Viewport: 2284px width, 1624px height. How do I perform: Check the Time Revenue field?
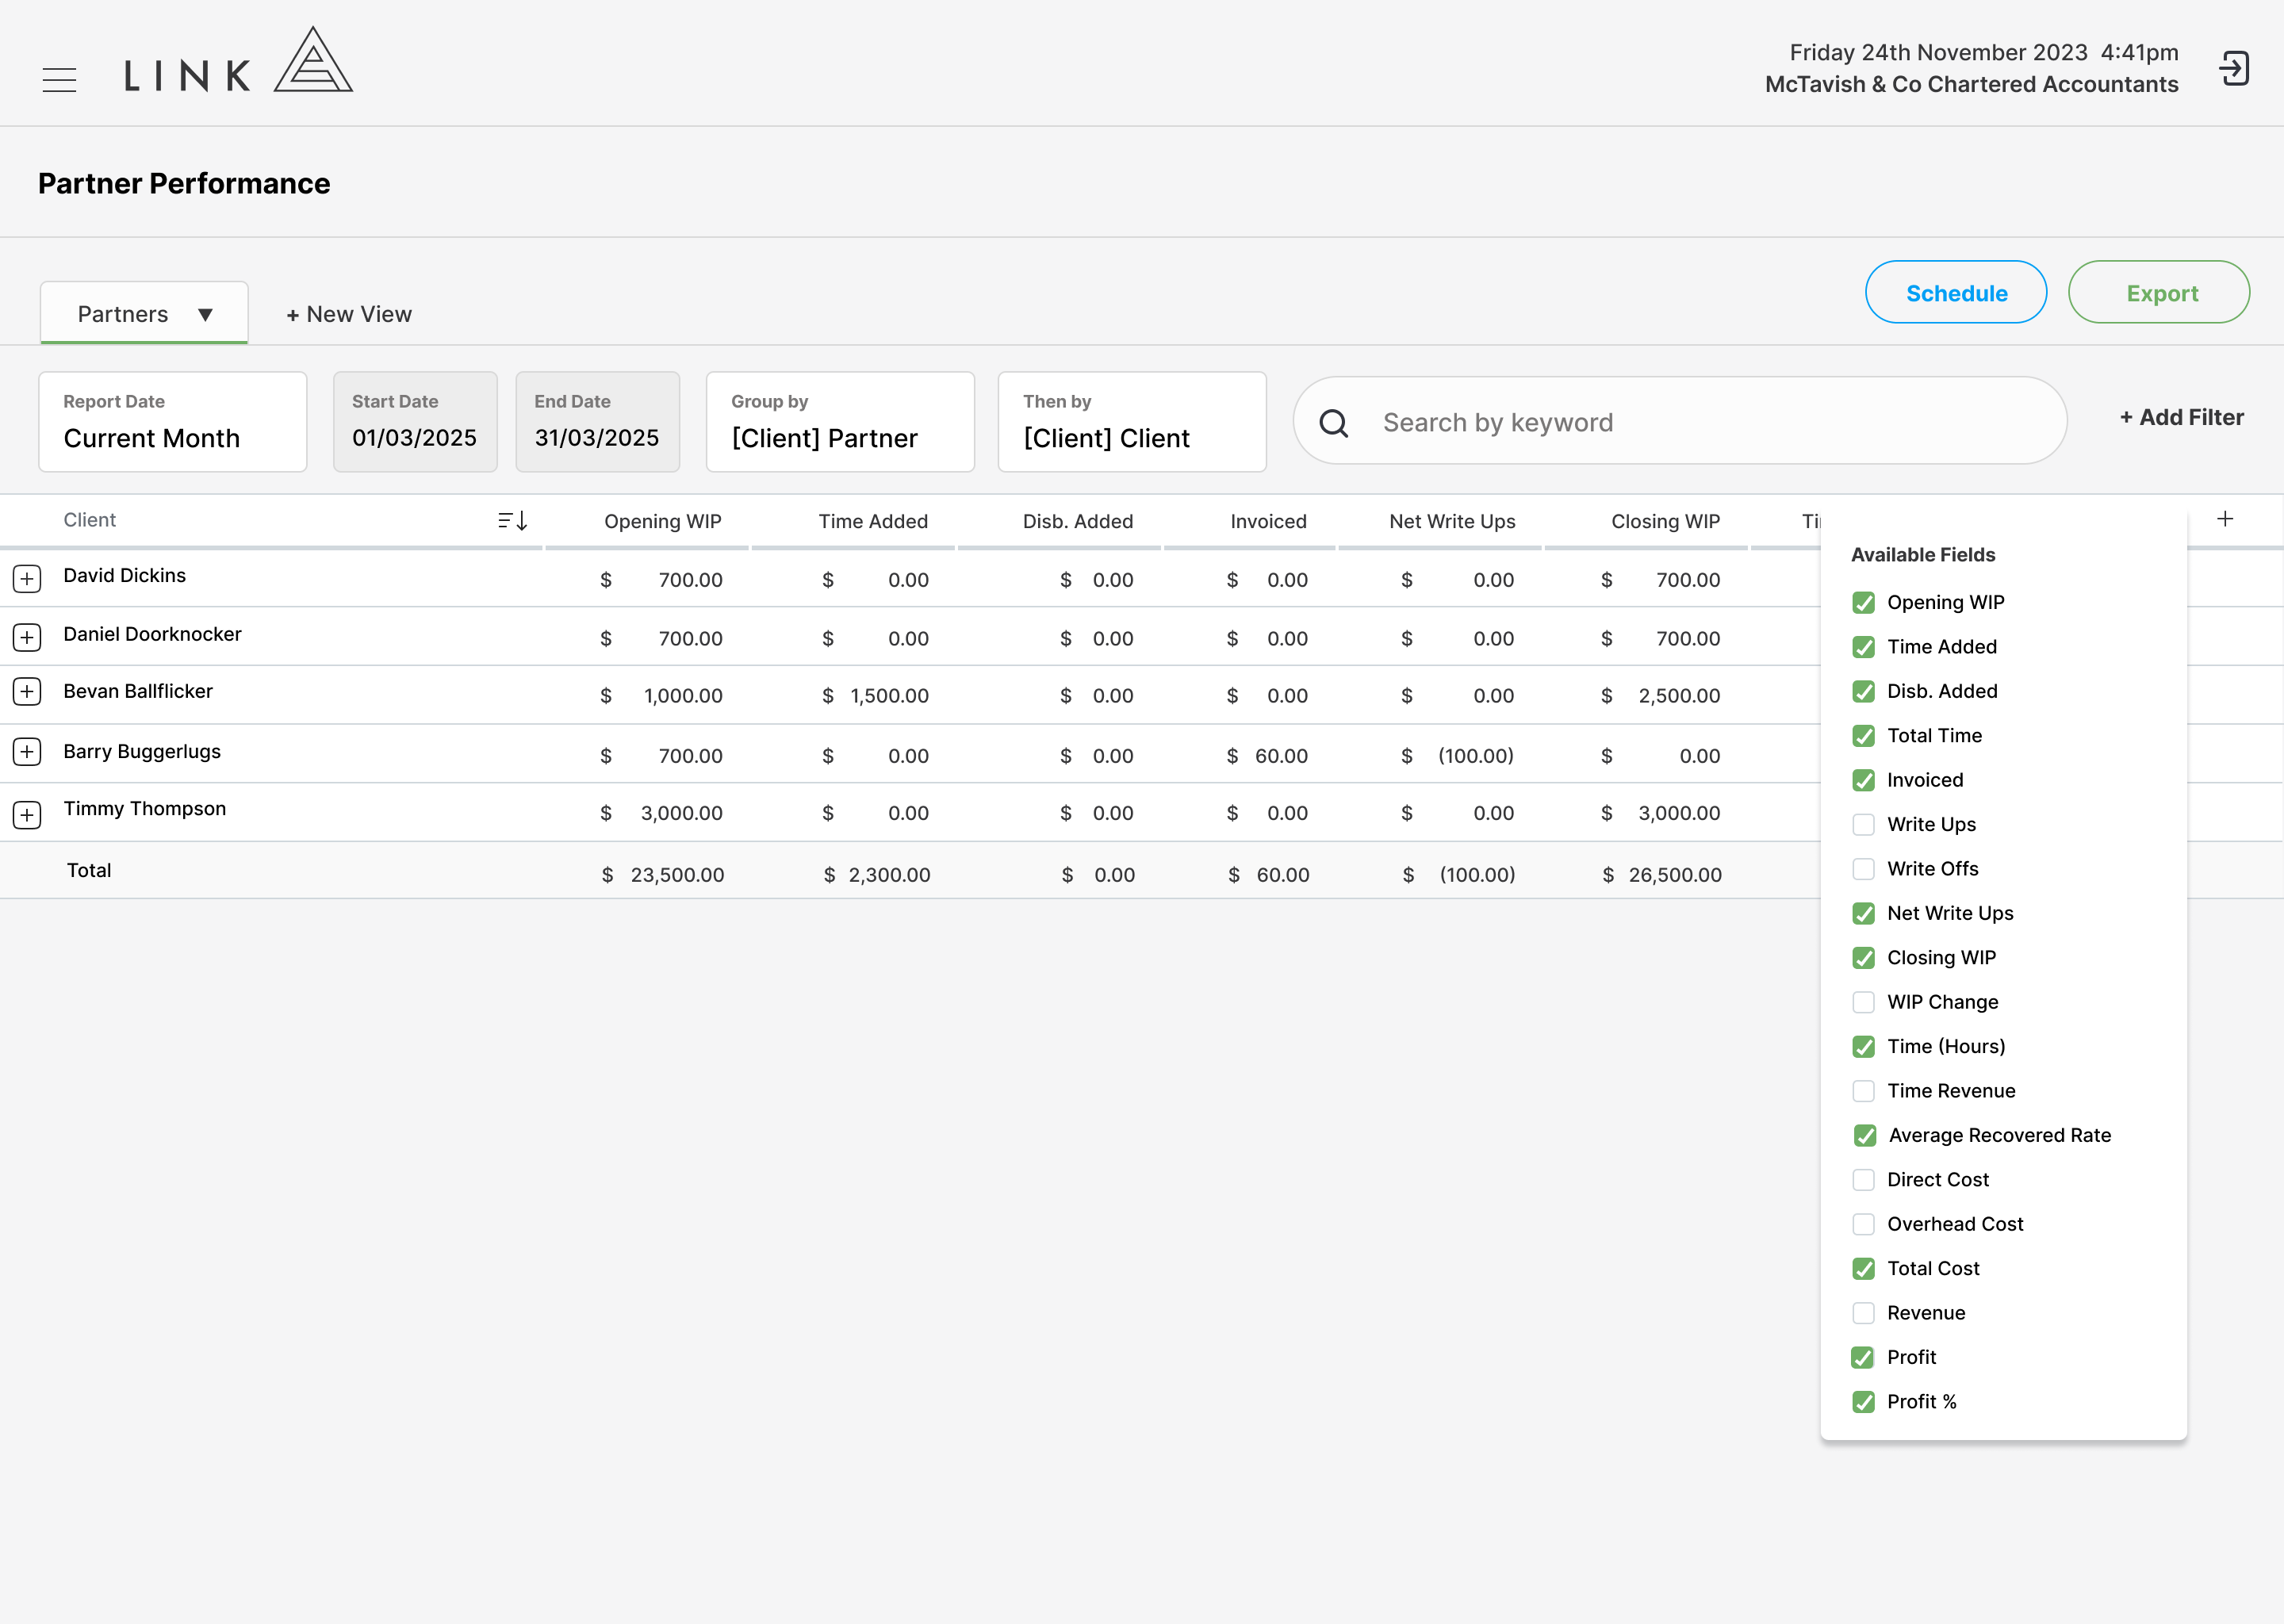tap(1863, 1091)
